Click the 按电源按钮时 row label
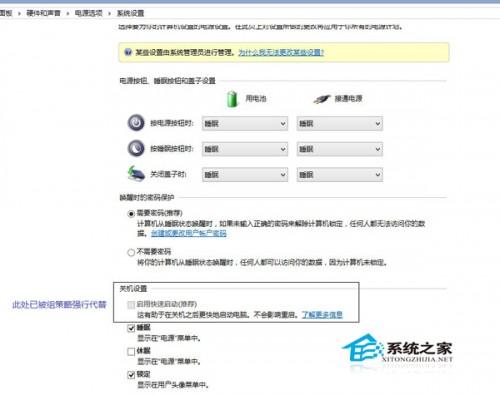 click(172, 123)
